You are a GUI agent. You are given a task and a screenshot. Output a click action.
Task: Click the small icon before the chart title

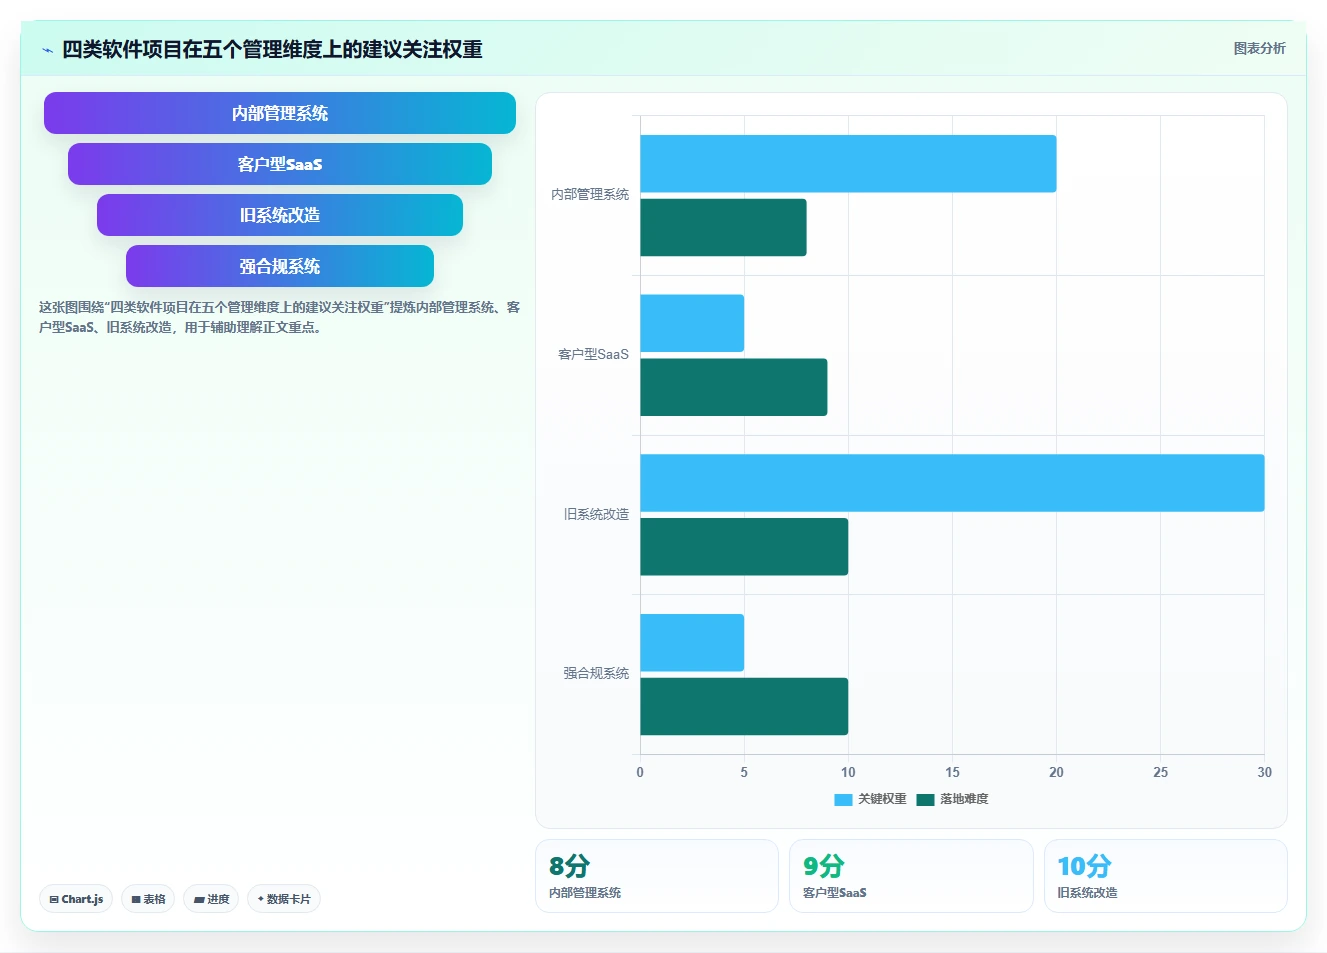(x=47, y=50)
